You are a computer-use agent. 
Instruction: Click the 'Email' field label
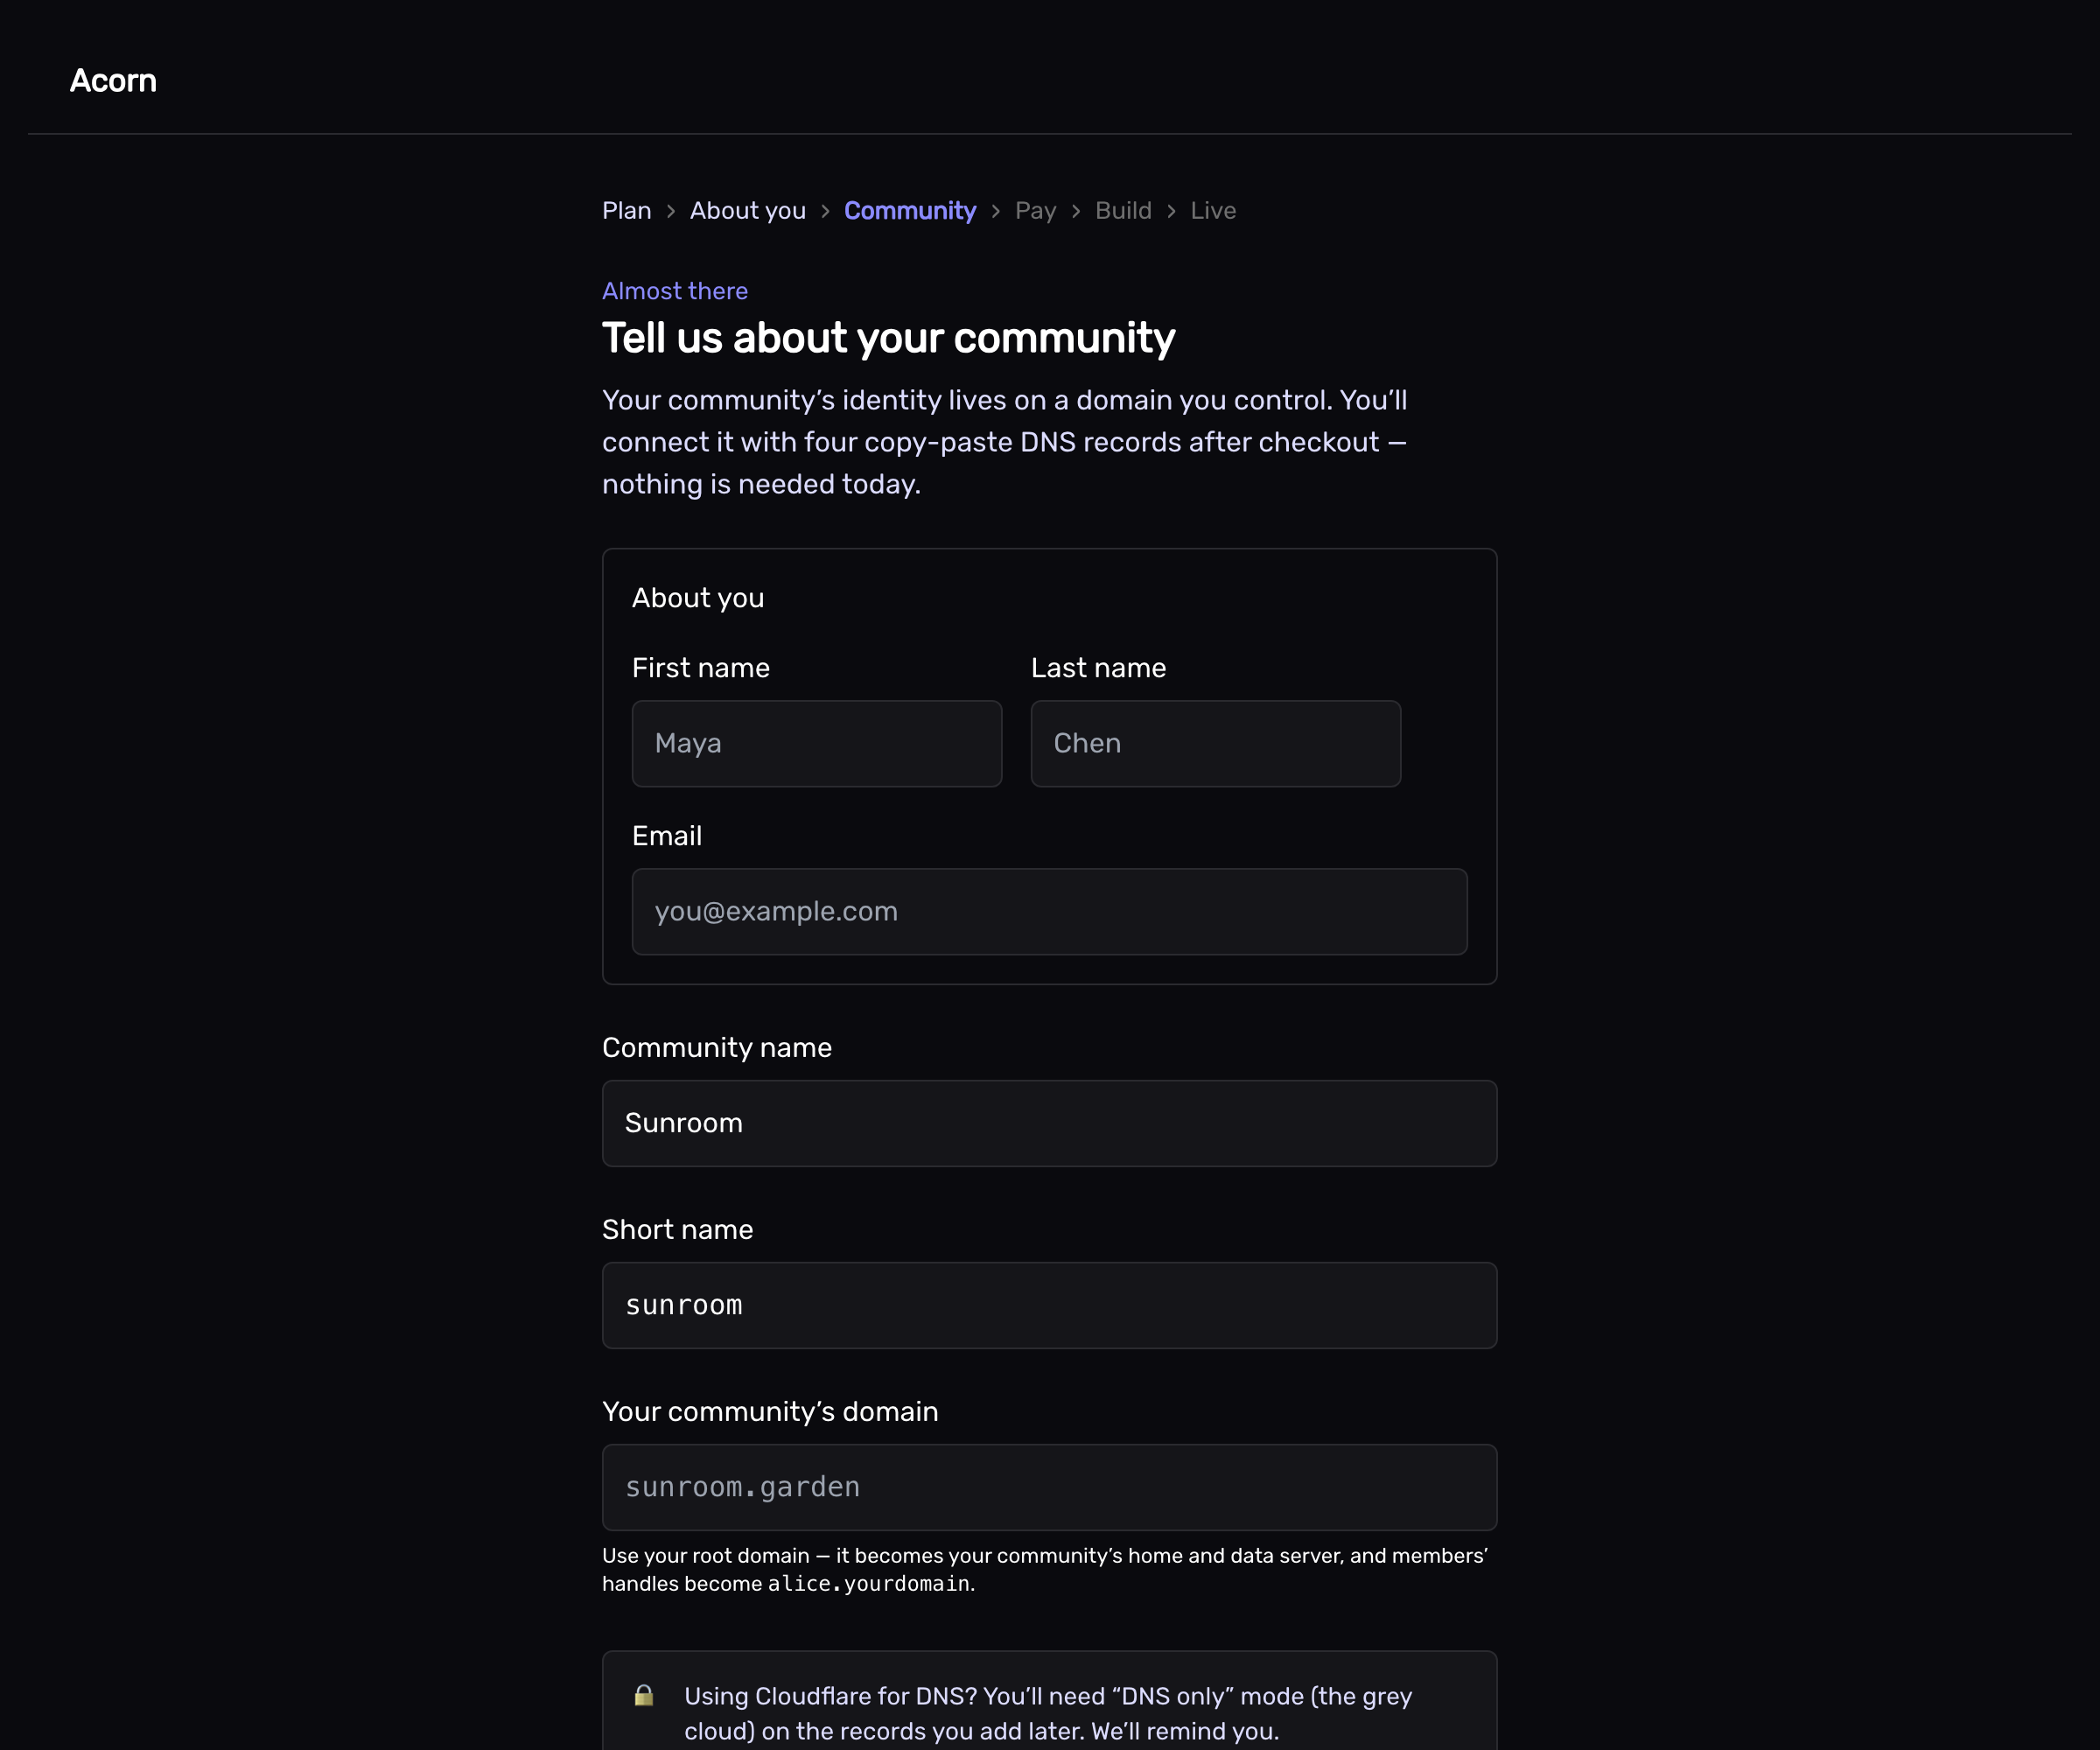[x=666, y=836]
